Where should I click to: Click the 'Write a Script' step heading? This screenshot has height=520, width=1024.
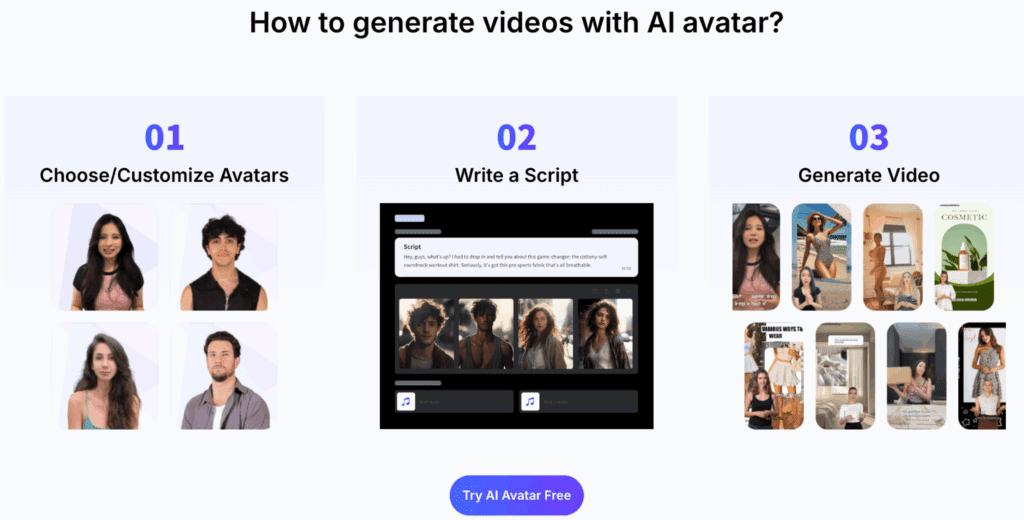[x=516, y=175]
